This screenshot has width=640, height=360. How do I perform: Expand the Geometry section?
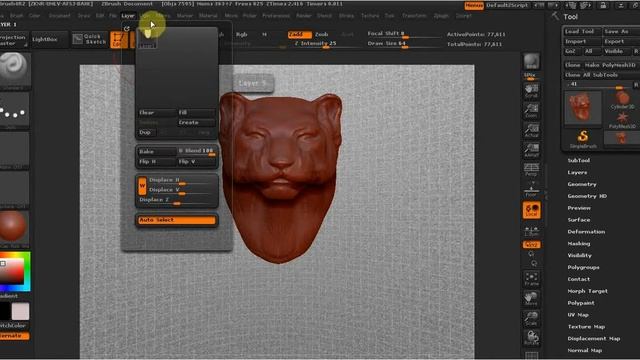(x=582, y=184)
